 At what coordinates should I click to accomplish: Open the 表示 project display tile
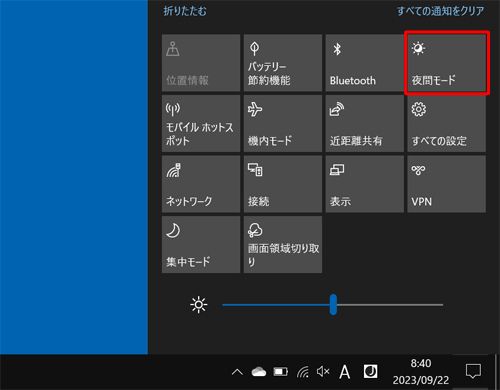(365, 184)
